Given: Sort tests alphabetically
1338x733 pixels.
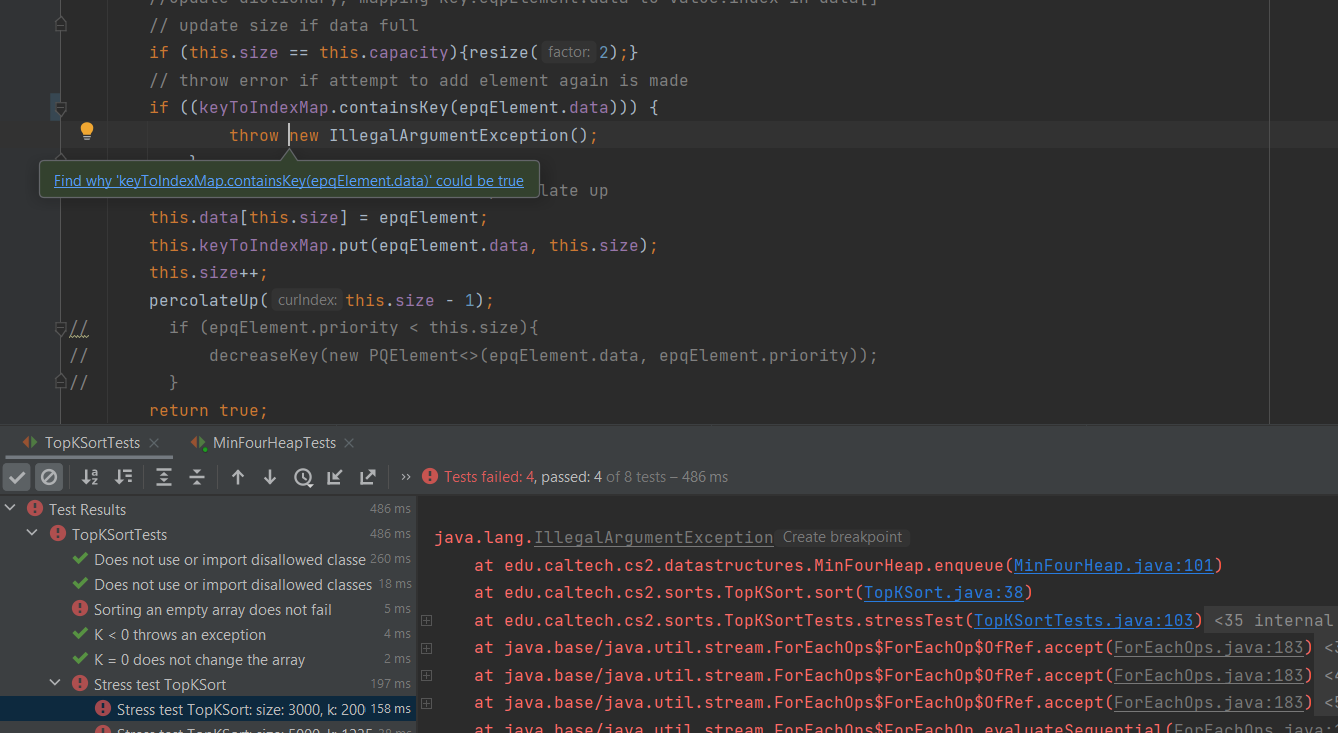Looking at the screenshot, I should coord(90,477).
